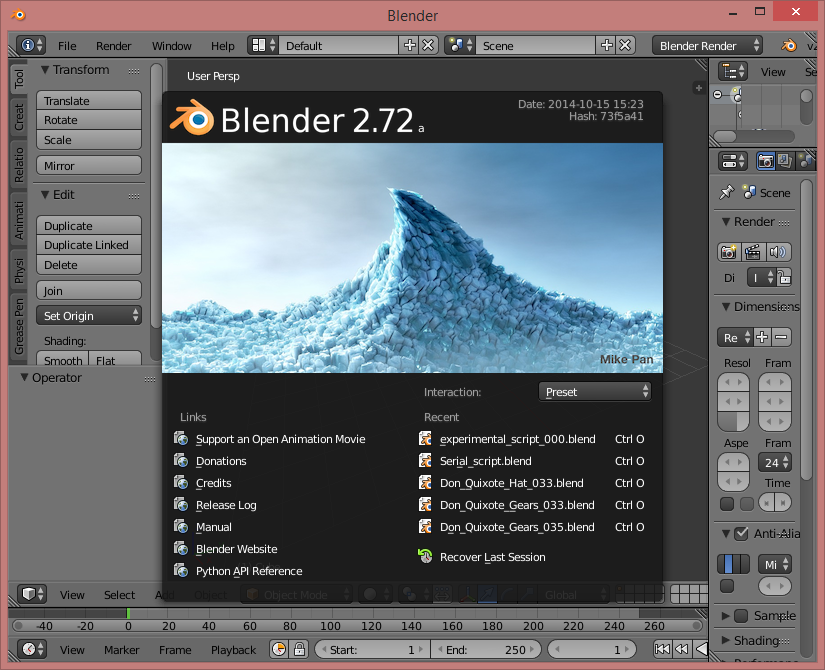This screenshot has width=825, height=670.
Task: Toggle the lock interface padlock icon
Action: pos(784,277)
